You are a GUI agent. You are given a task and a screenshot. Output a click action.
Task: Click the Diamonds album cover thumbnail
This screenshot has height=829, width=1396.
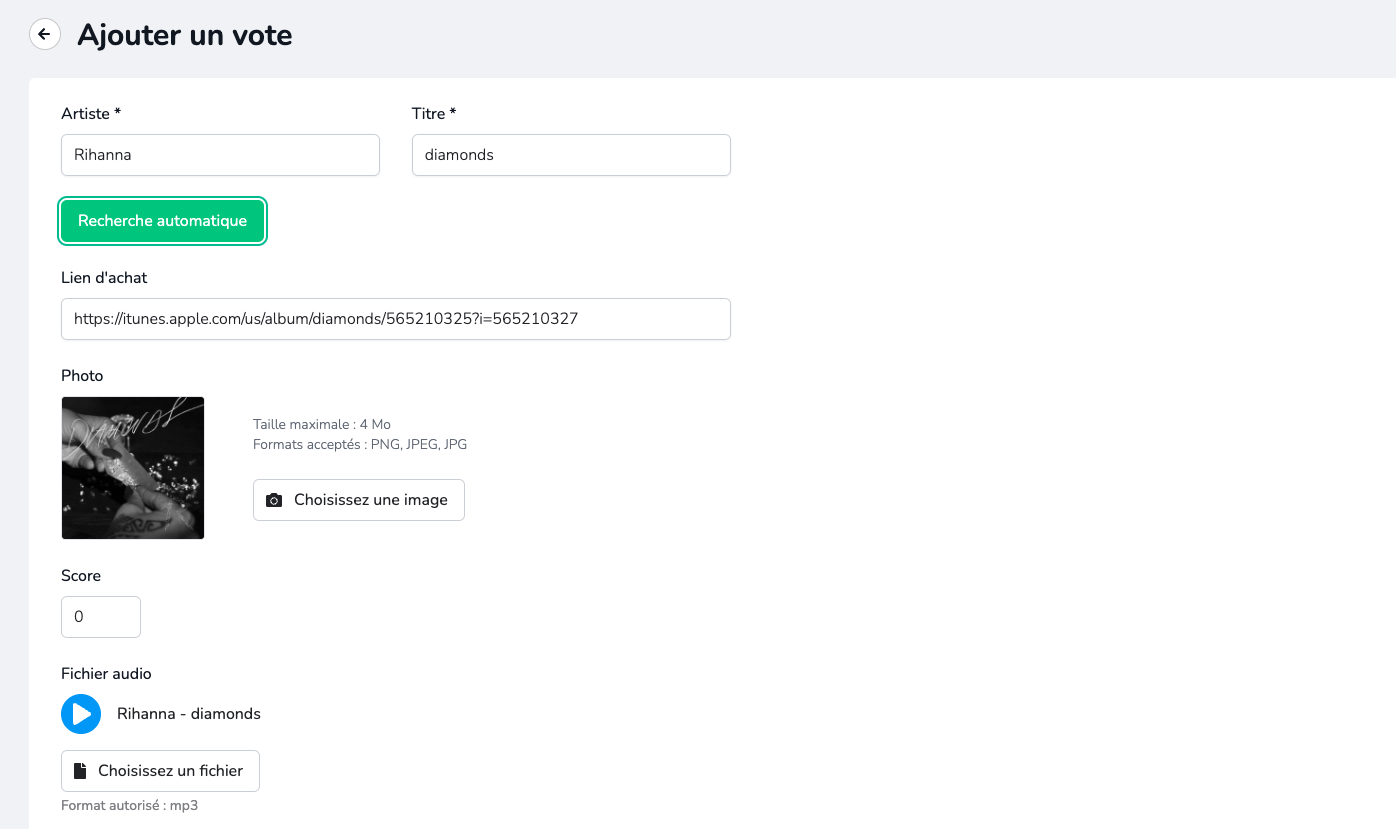(133, 468)
